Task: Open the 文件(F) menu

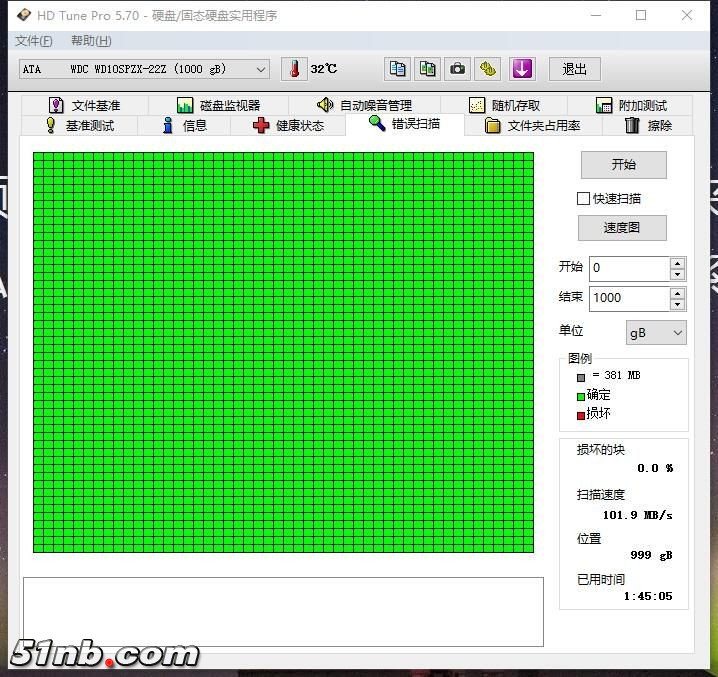Action: click(x=34, y=41)
